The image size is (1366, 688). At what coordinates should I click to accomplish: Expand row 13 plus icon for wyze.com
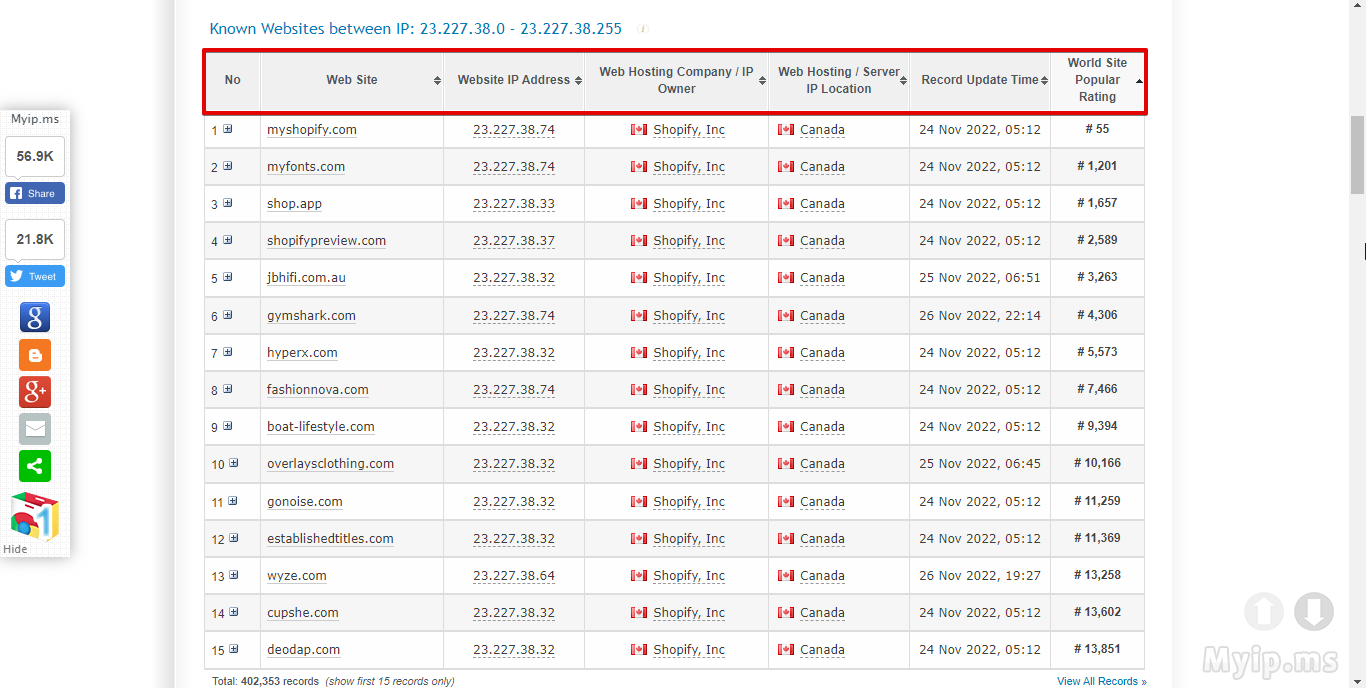click(x=233, y=575)
